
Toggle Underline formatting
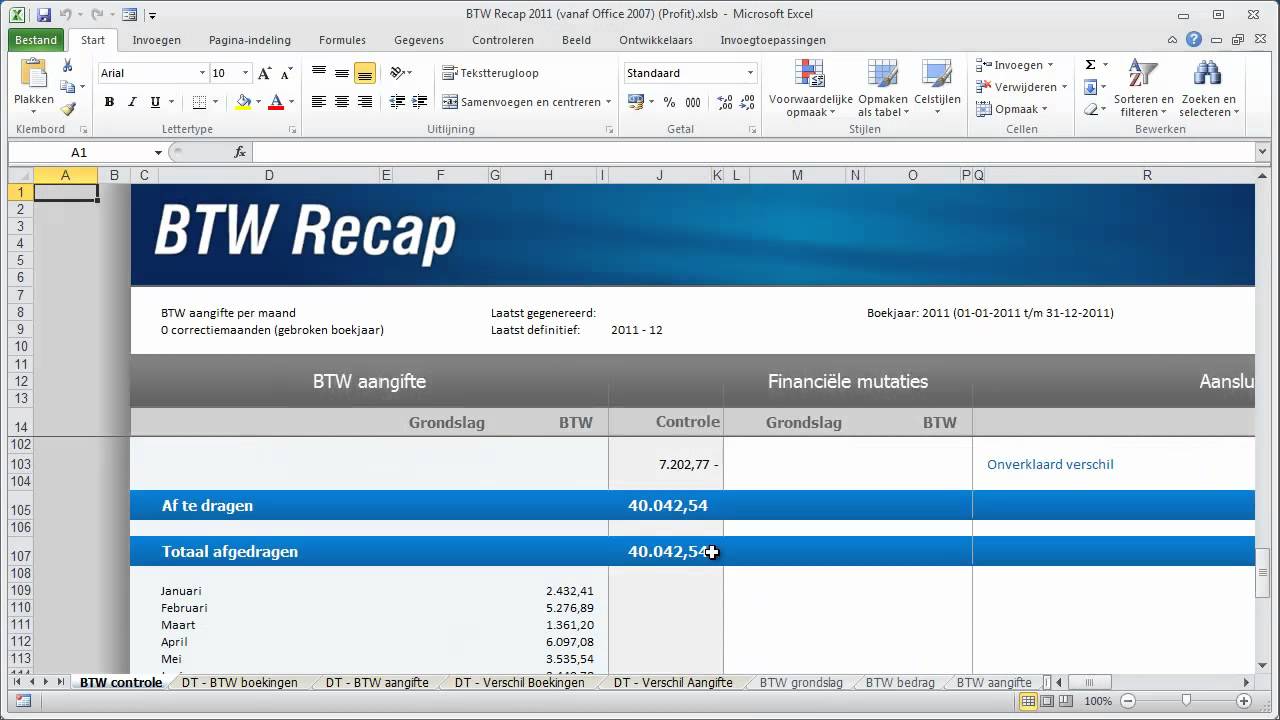(155, 102)
